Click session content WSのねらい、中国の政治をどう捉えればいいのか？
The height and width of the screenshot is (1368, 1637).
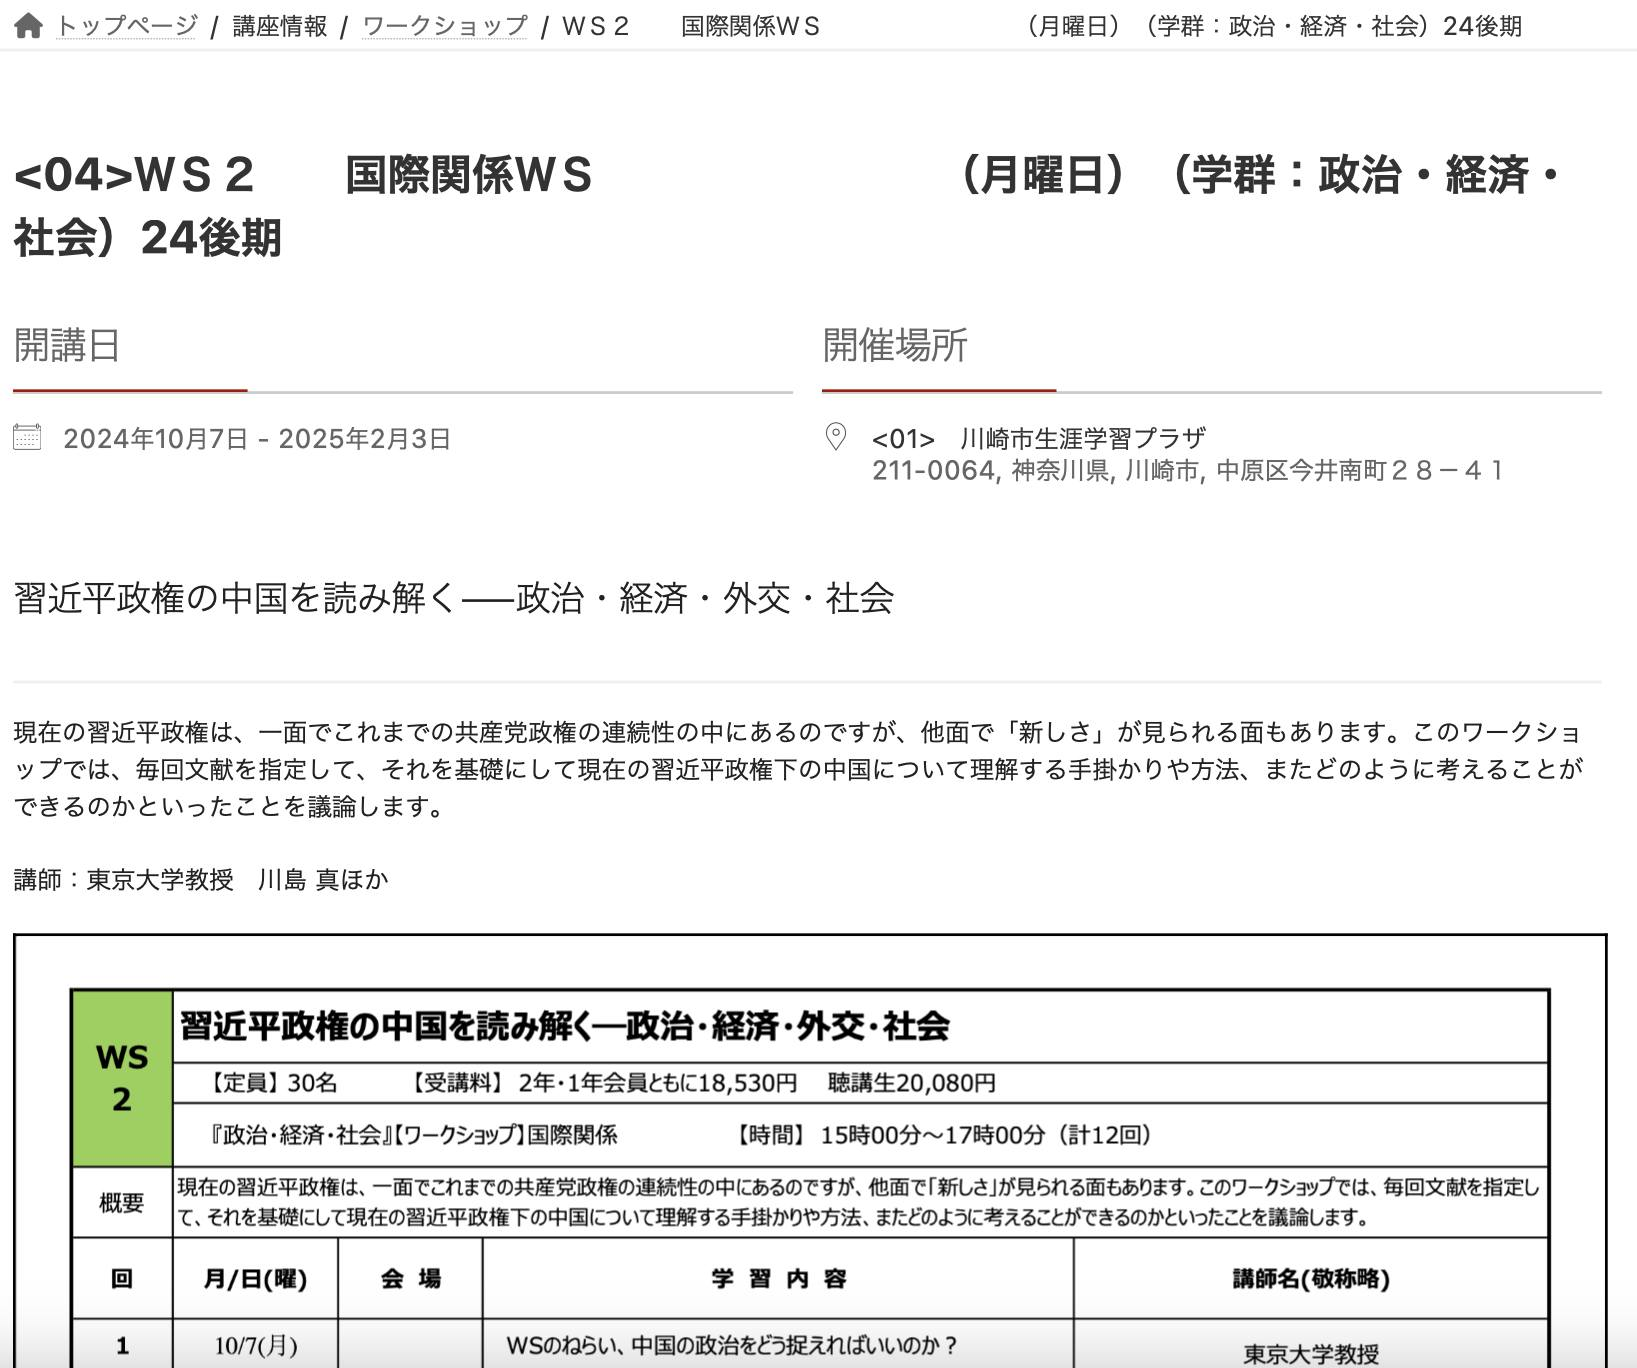pyautogui.click(x=732, y=1346)
